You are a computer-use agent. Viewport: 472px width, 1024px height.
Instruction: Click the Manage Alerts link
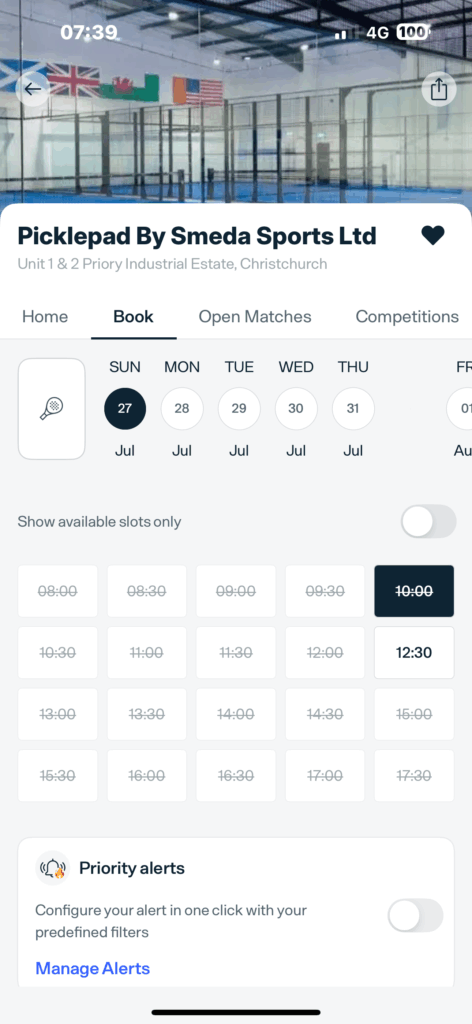93,968
